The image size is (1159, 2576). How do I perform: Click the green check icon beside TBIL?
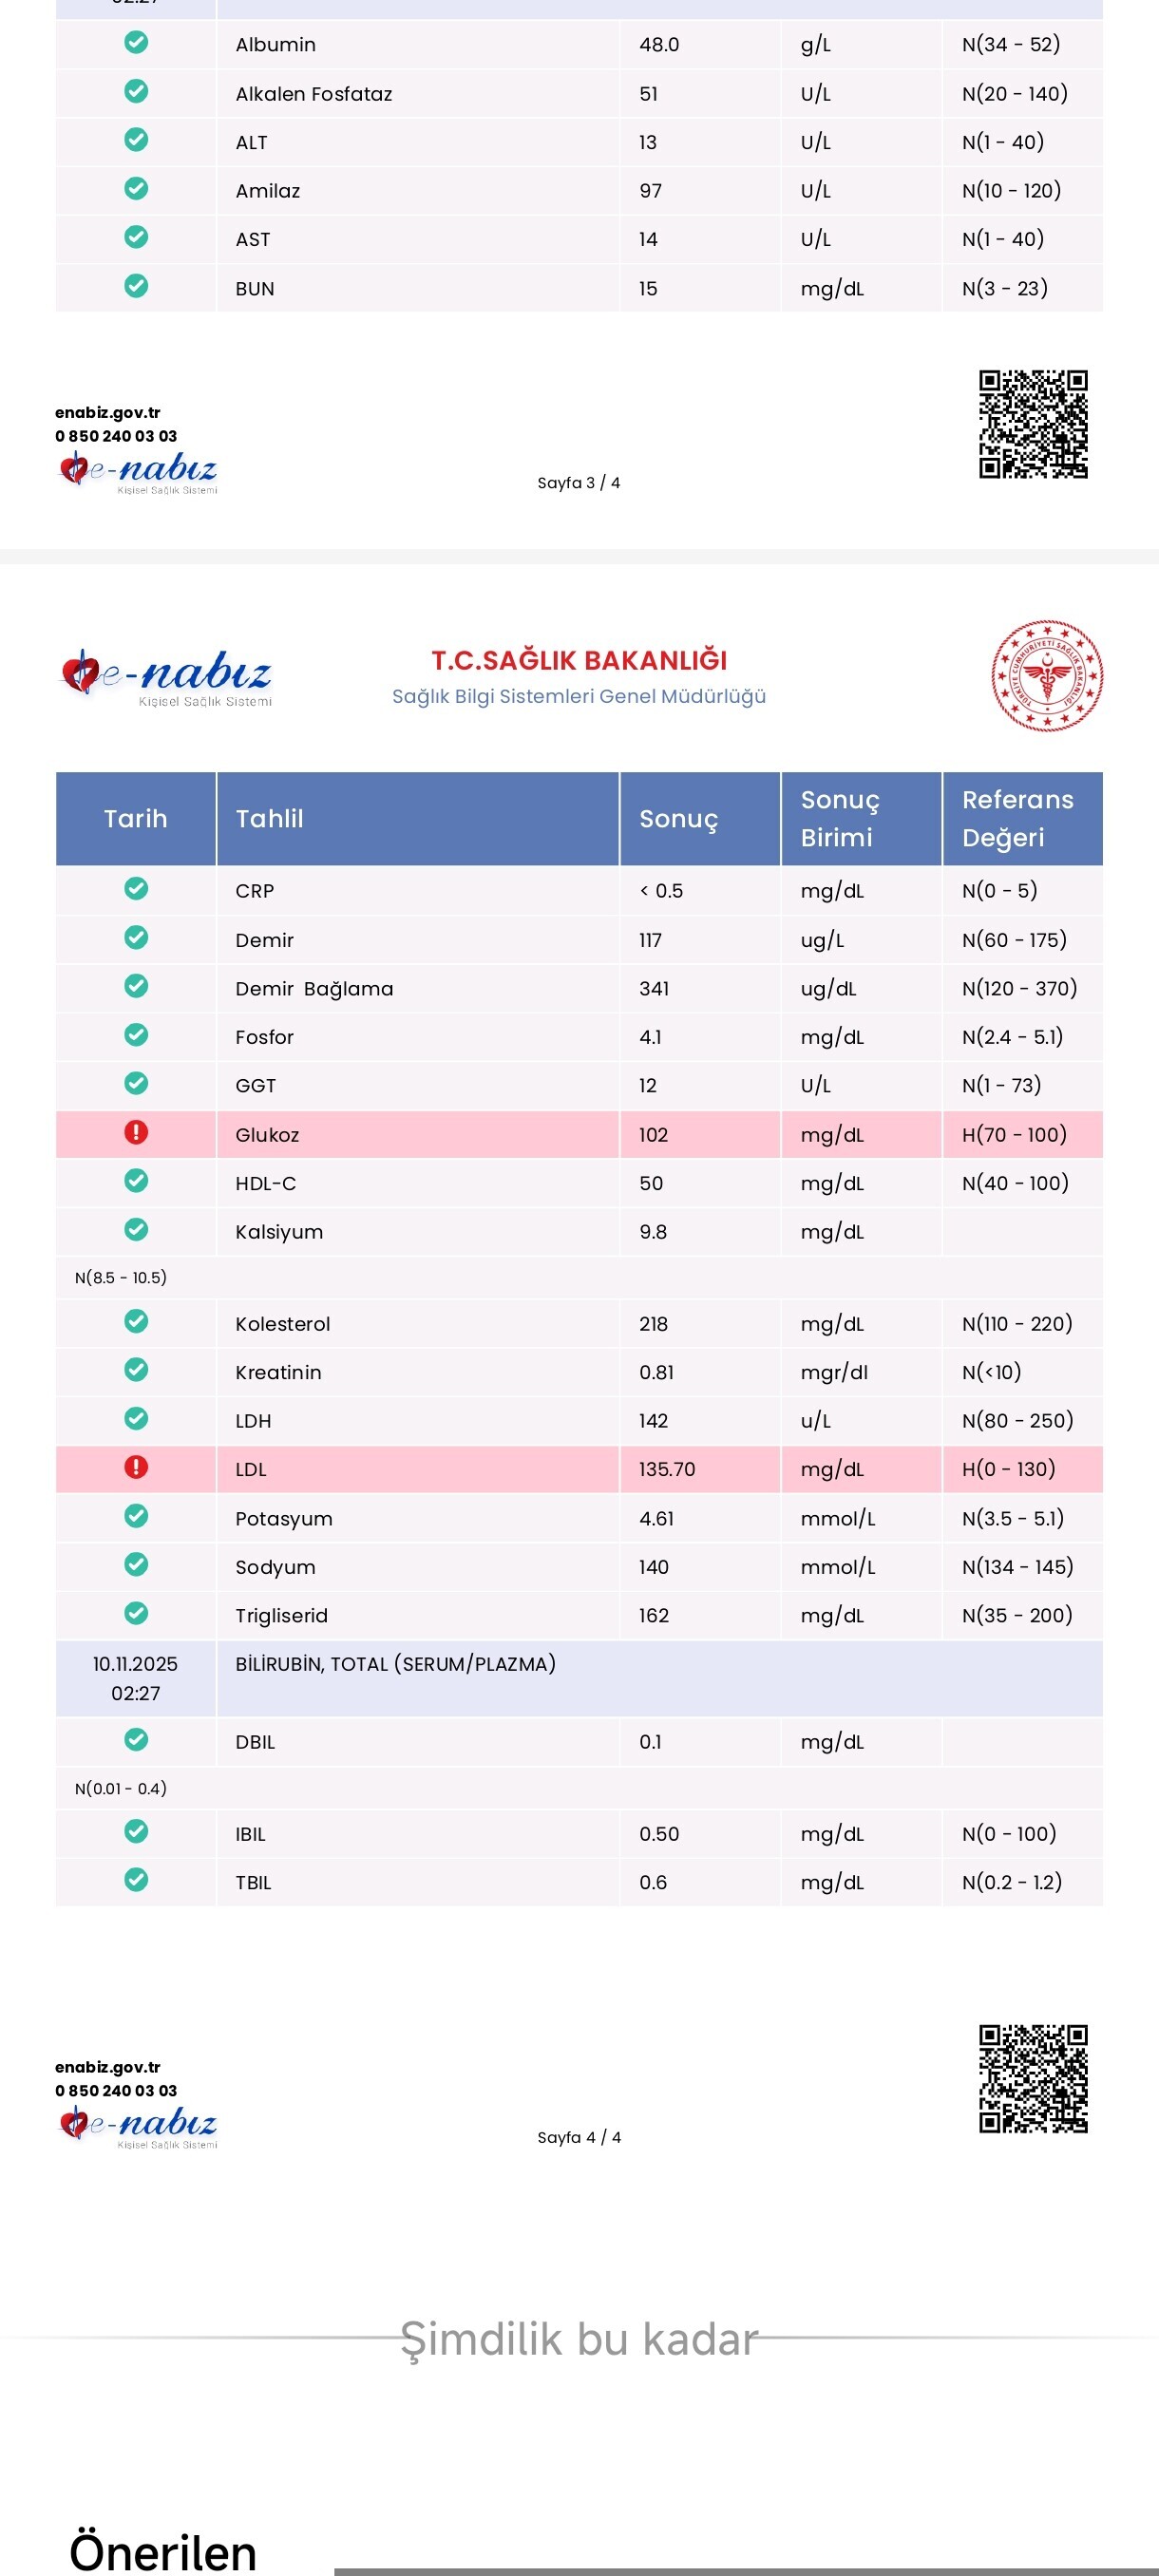136,1880
